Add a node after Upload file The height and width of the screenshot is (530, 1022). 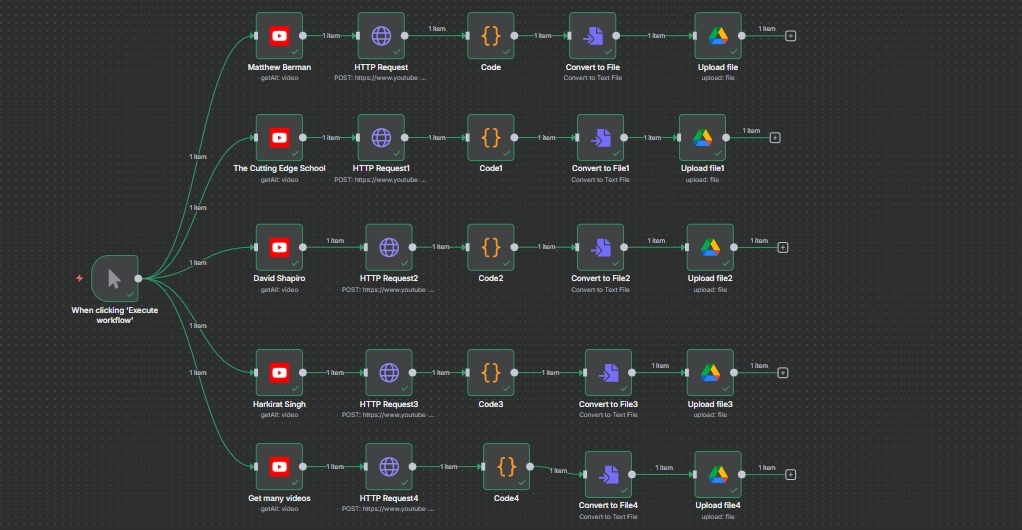point(791,36)
